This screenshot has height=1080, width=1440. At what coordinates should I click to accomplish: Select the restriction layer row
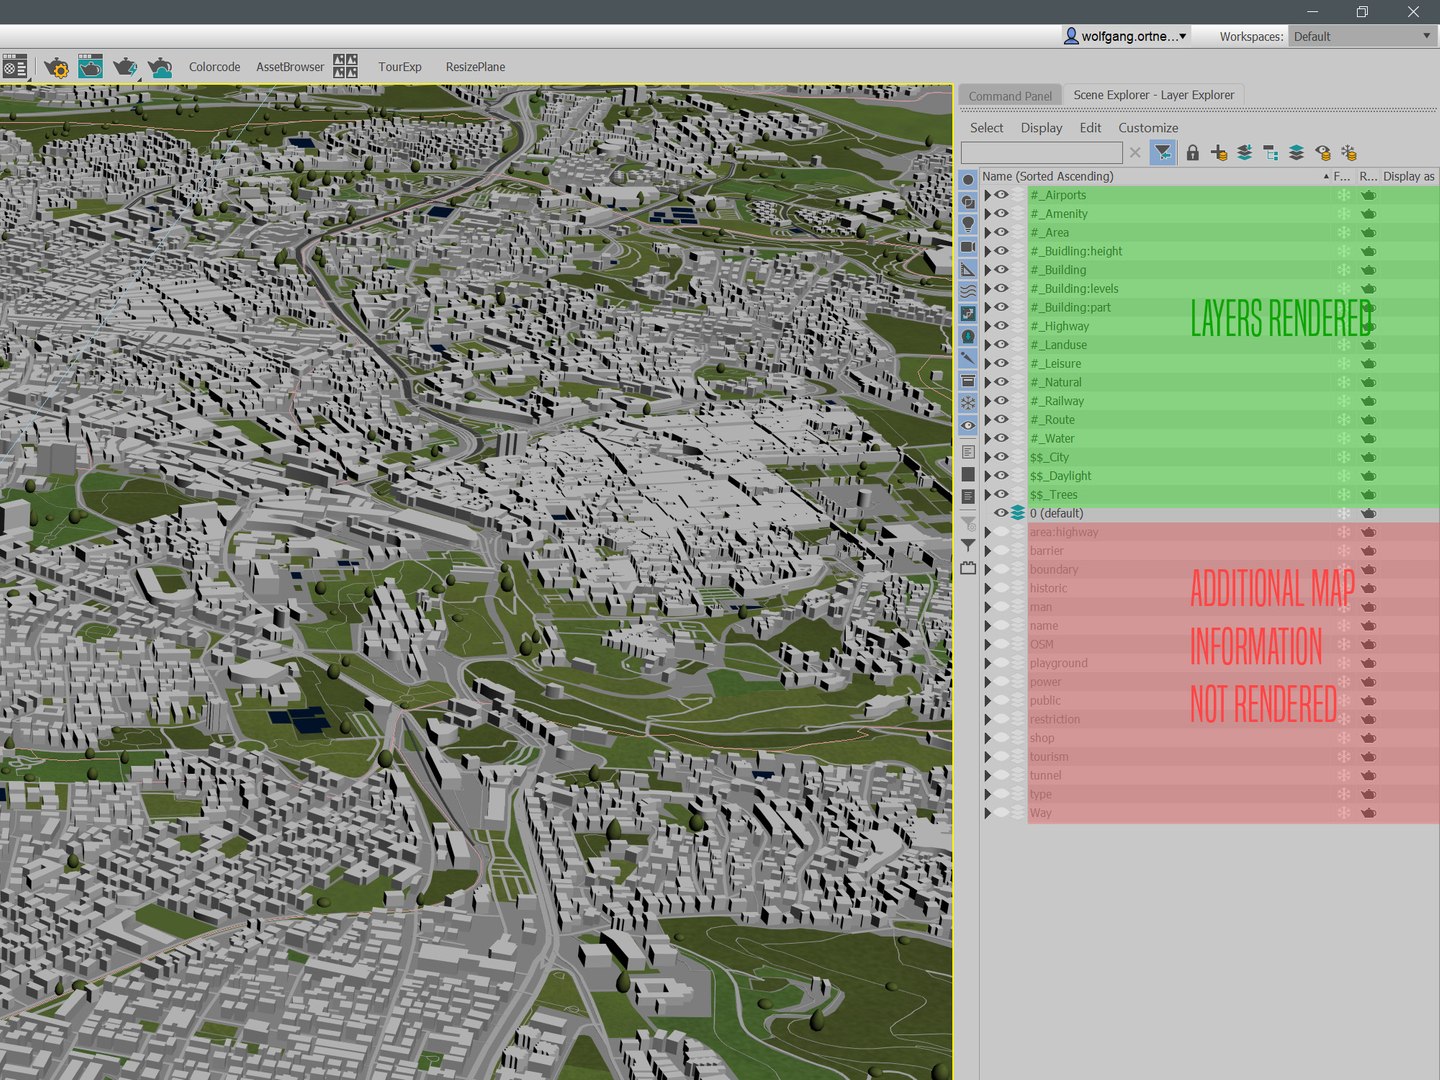(1210, 720)
